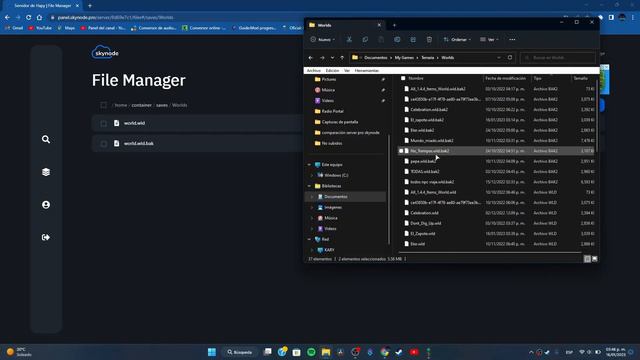Select Dont_Dig_Up.wld file
This screenshot has height=360, width=640.
425,223
